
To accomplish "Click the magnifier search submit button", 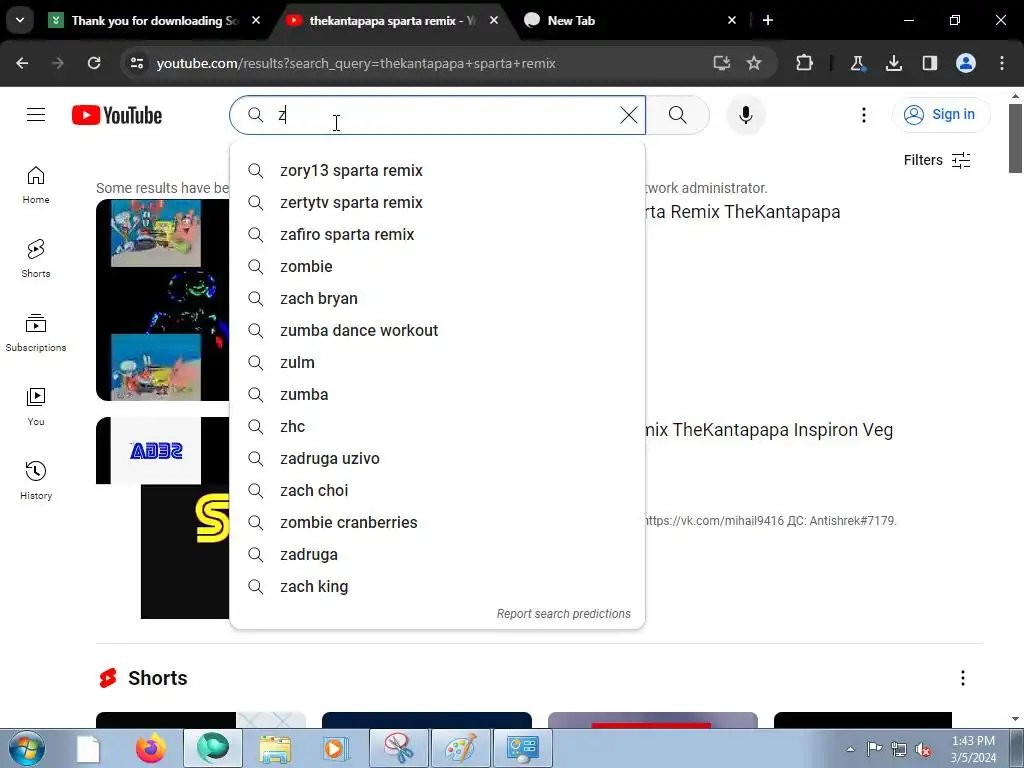I will [x=677, y=115].
